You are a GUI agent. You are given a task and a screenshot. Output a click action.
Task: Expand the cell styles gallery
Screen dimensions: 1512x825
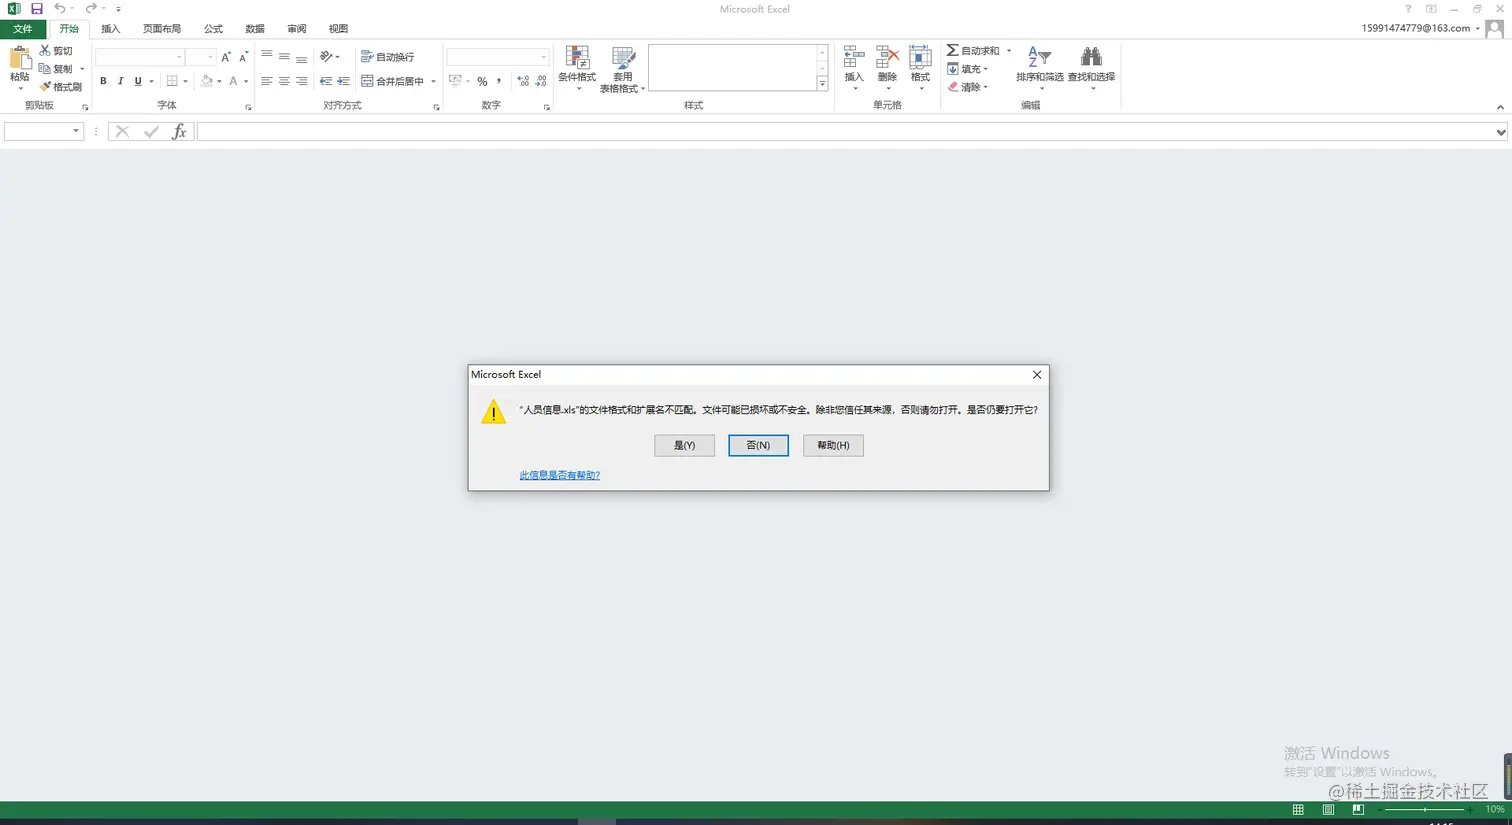822,84
